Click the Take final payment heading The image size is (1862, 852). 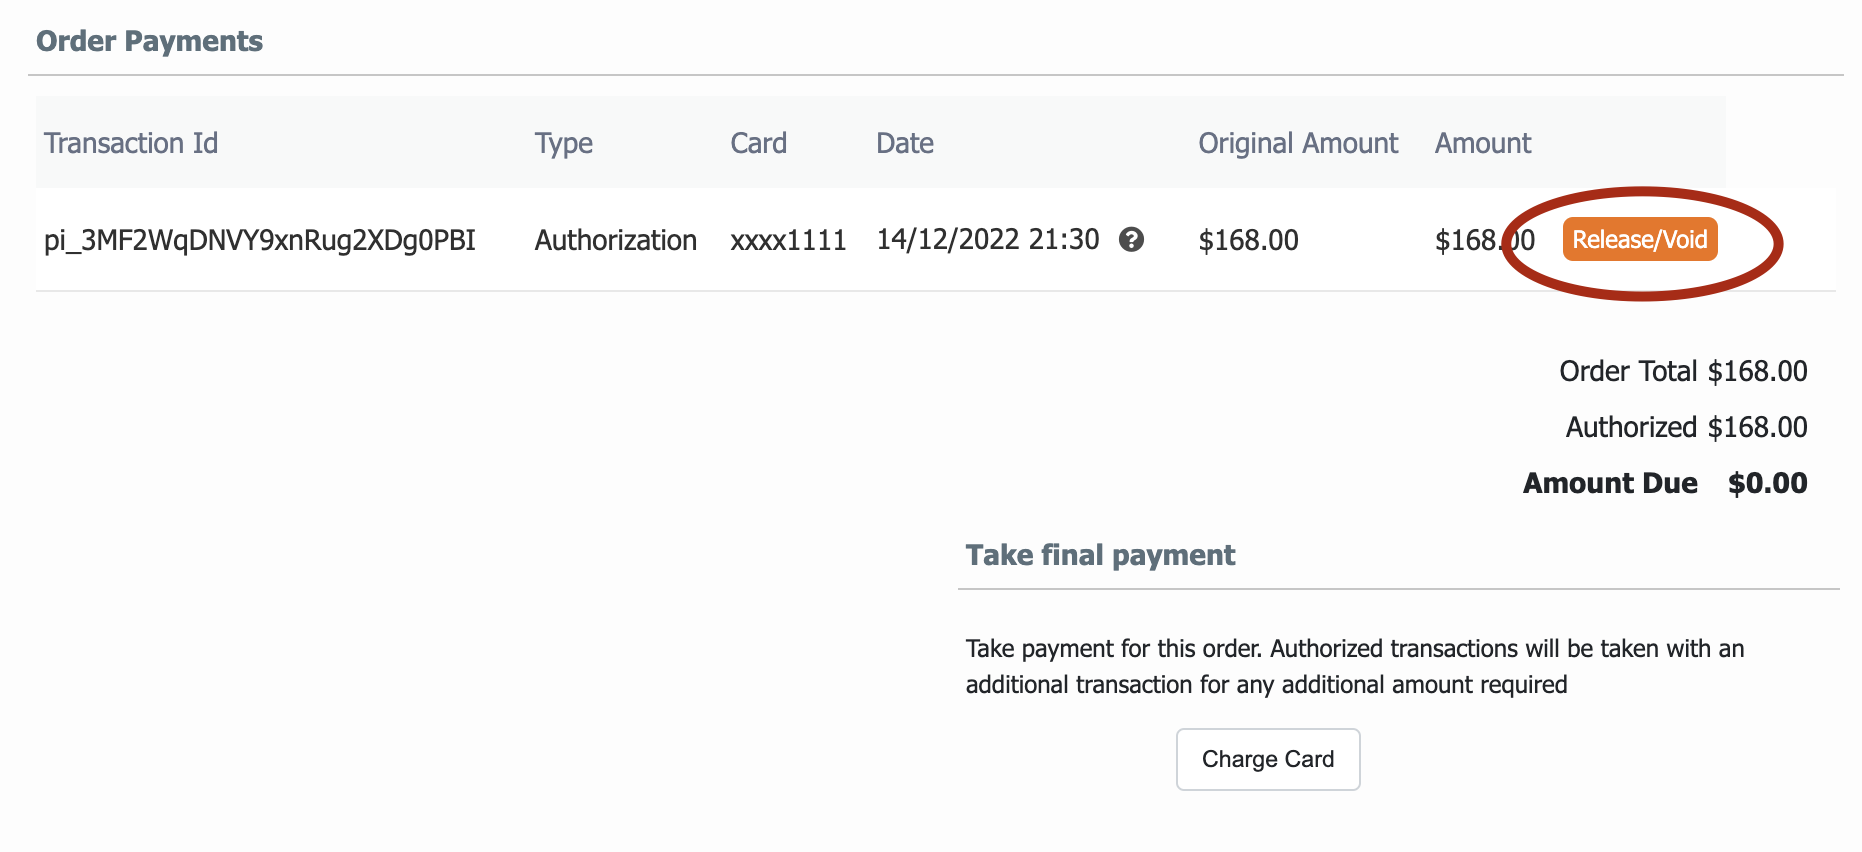click(1100, 555)
